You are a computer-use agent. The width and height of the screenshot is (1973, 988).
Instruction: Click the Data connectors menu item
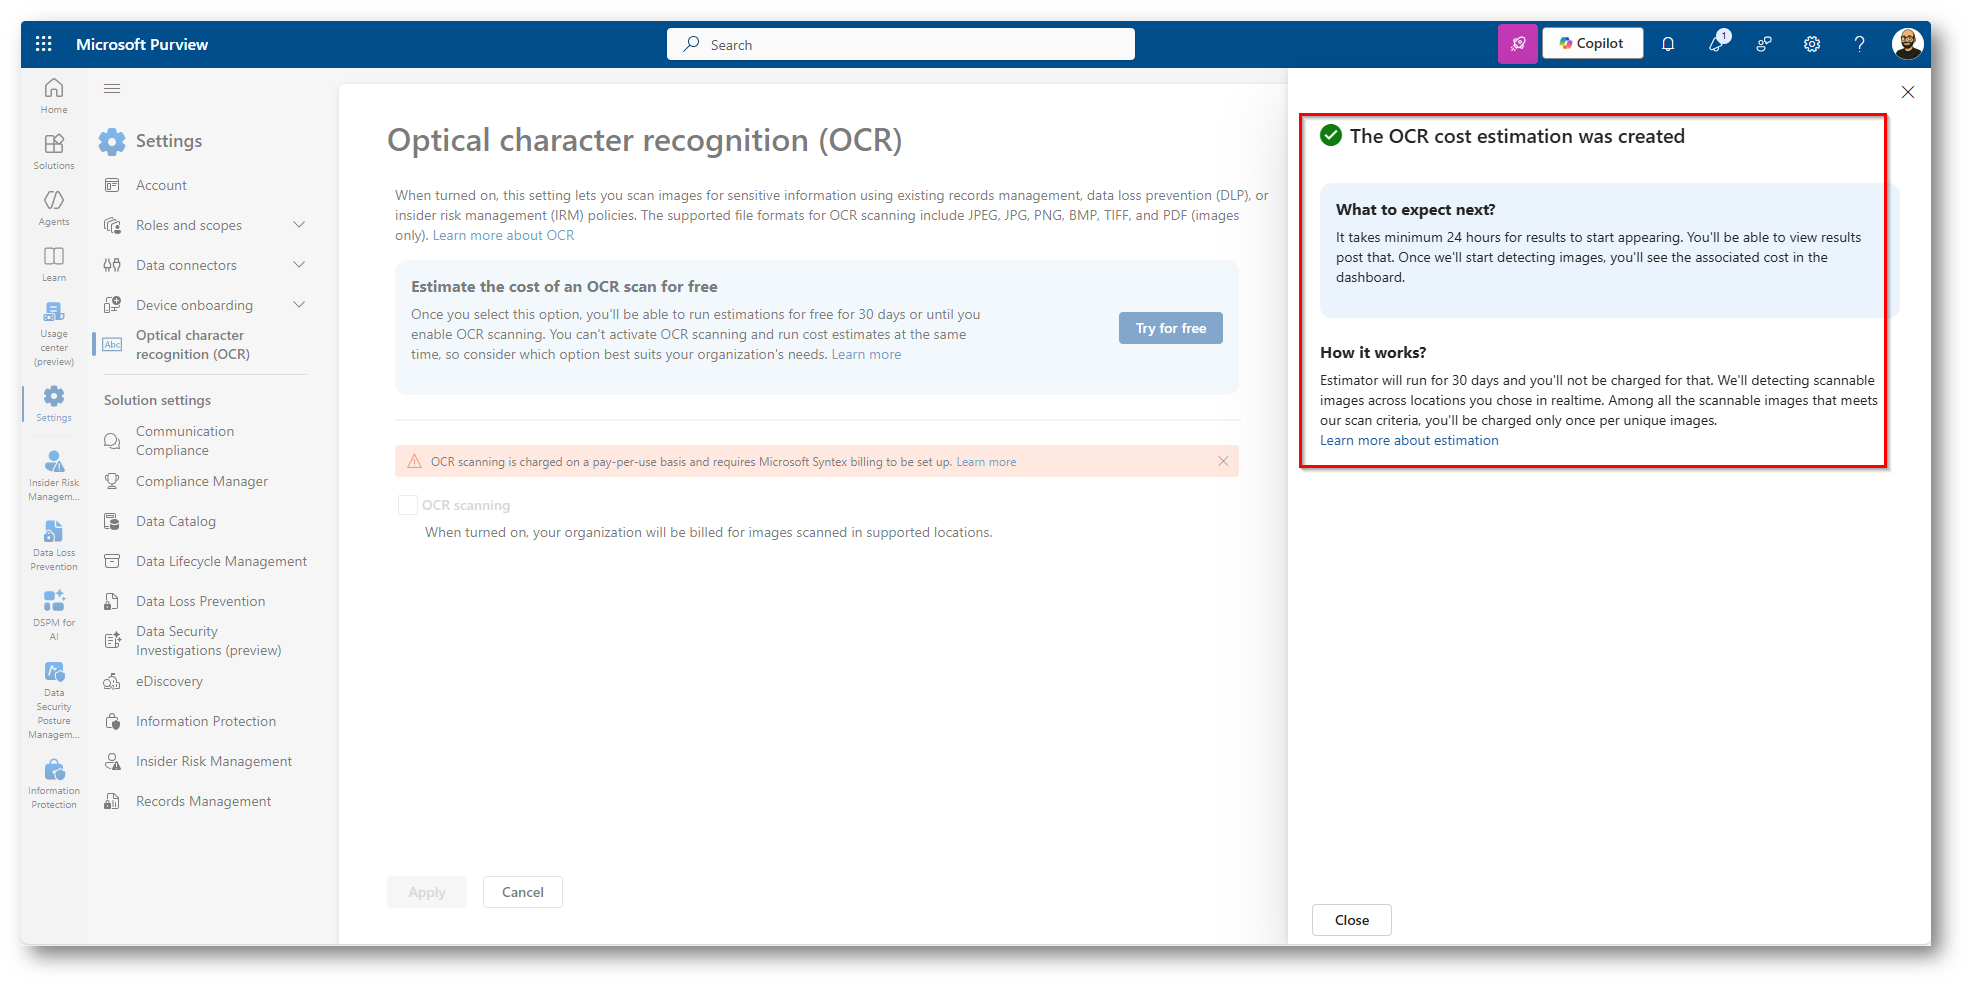click(x=186, y=265)
